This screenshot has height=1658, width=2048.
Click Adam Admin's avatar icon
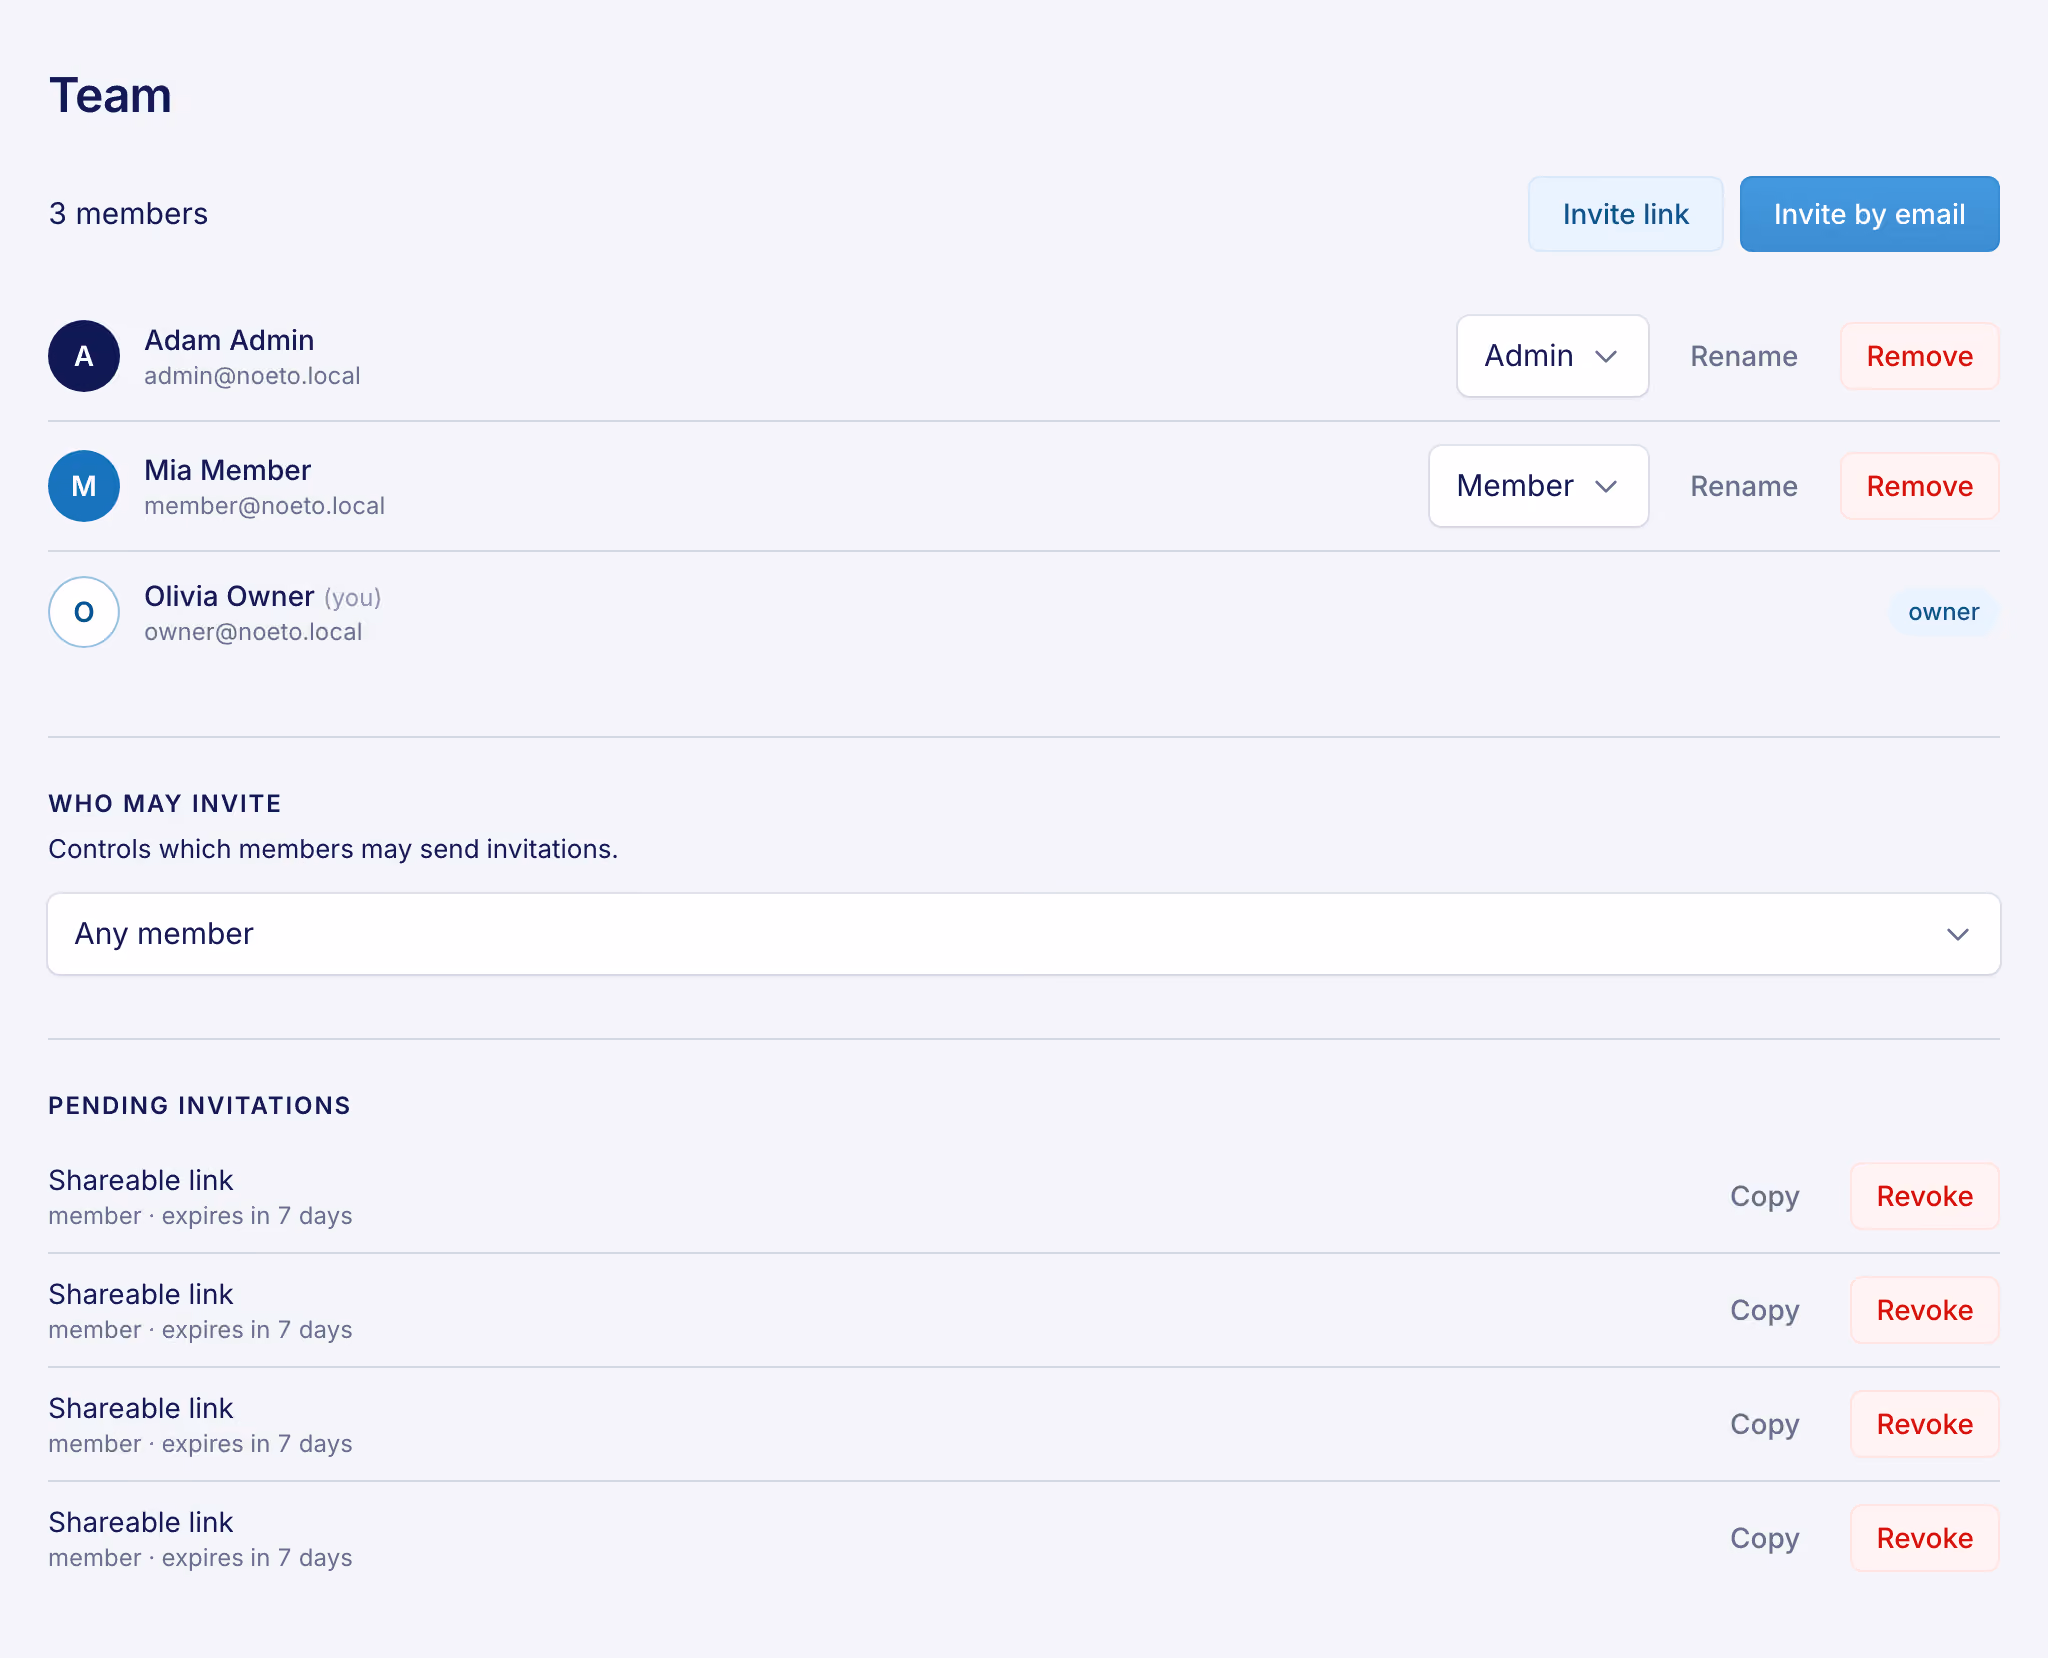(x=84, y=356)
